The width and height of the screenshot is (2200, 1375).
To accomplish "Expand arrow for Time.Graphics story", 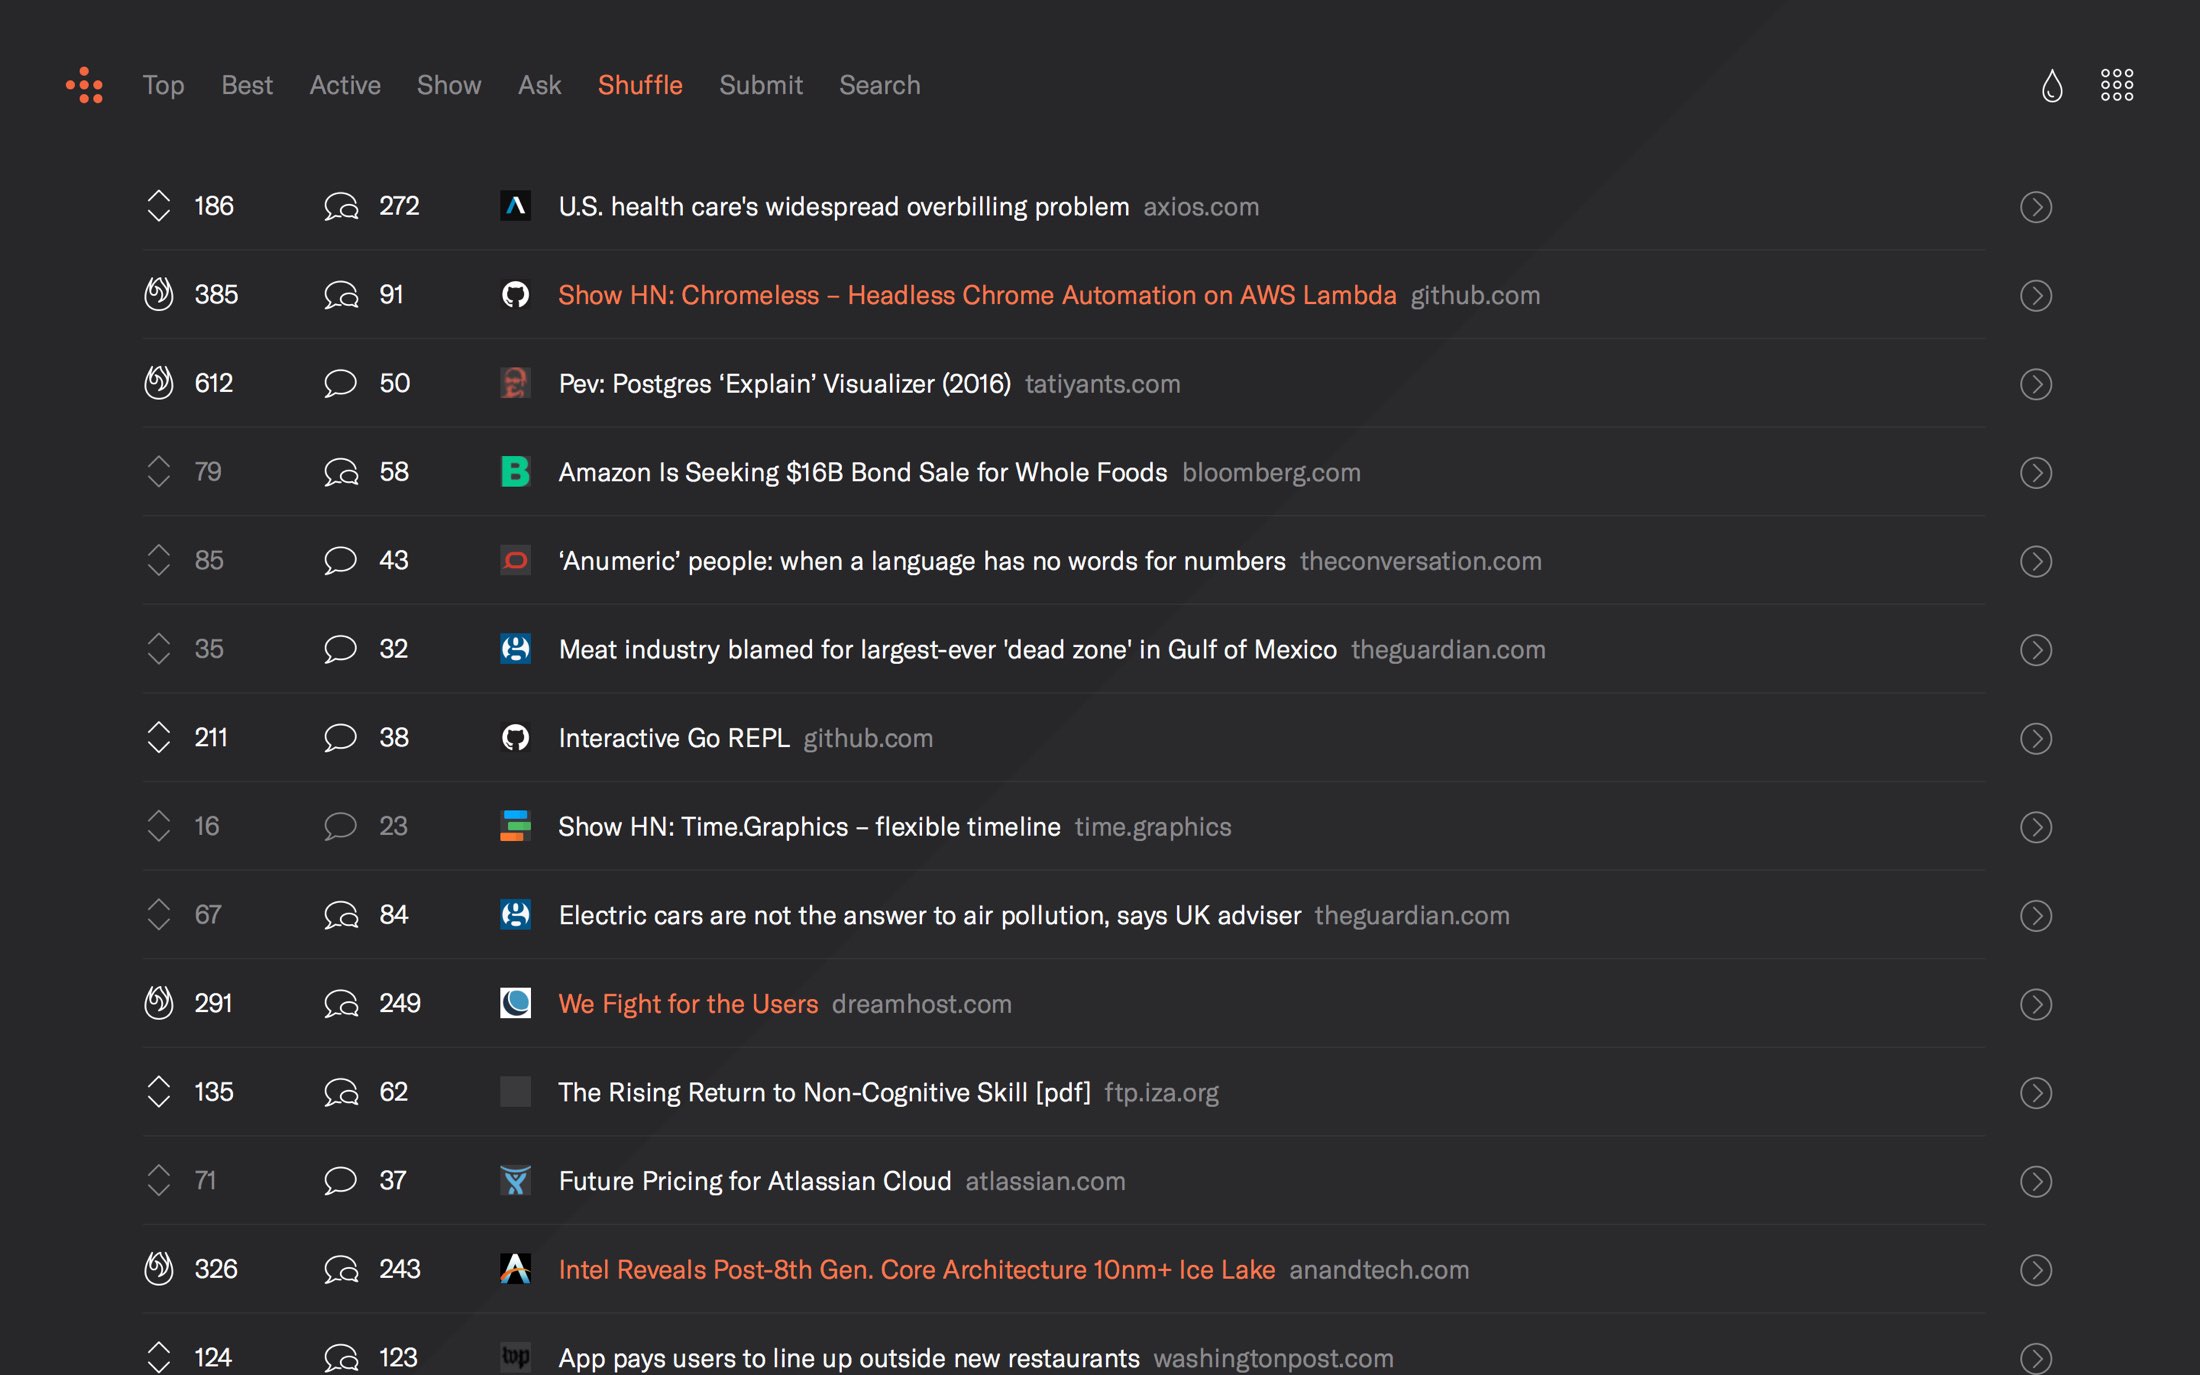I will click(2035, 827).
